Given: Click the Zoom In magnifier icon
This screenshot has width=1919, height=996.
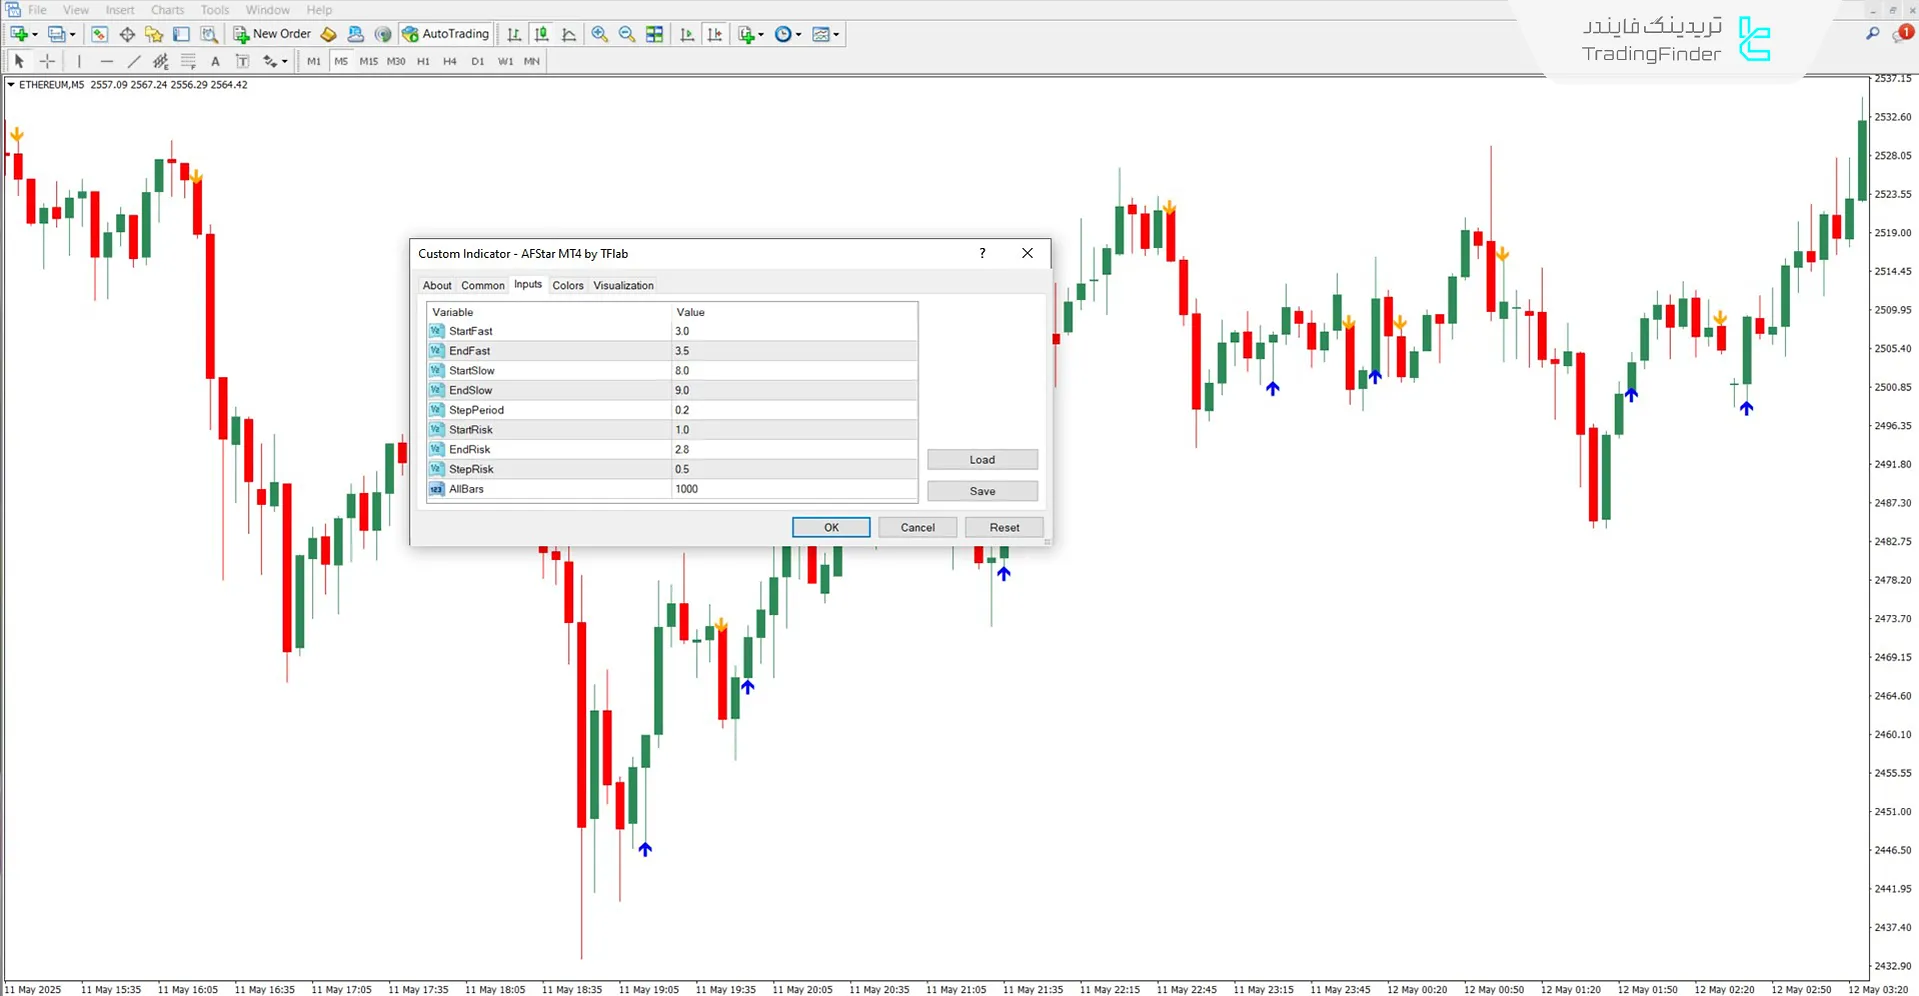Looking at the screenshot, I should (599, 34).
